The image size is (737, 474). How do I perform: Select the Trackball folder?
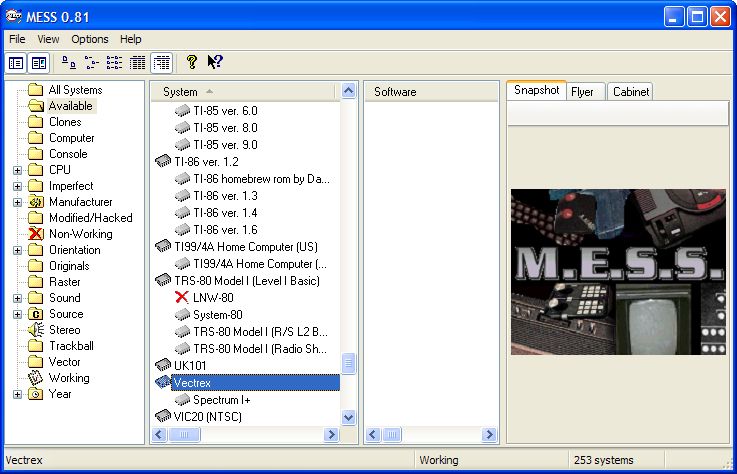71,346
